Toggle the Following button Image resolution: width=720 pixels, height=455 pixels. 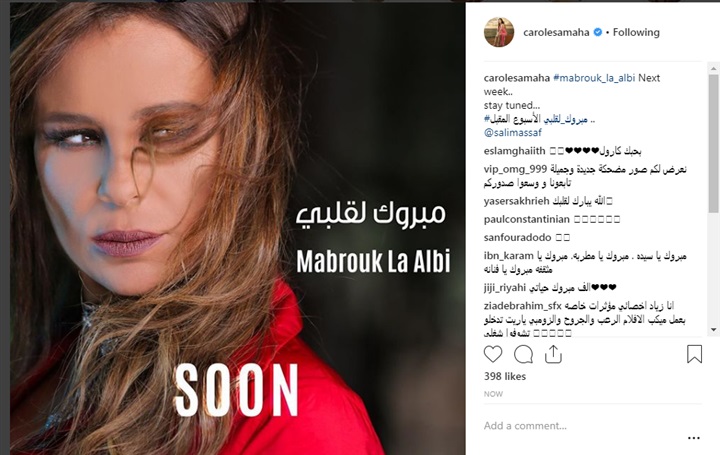coord(636,32)
